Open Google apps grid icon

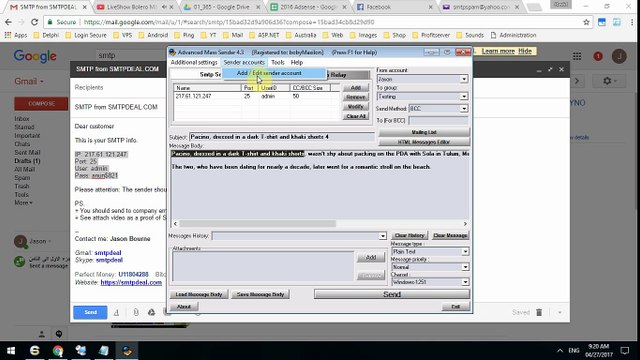577,56
